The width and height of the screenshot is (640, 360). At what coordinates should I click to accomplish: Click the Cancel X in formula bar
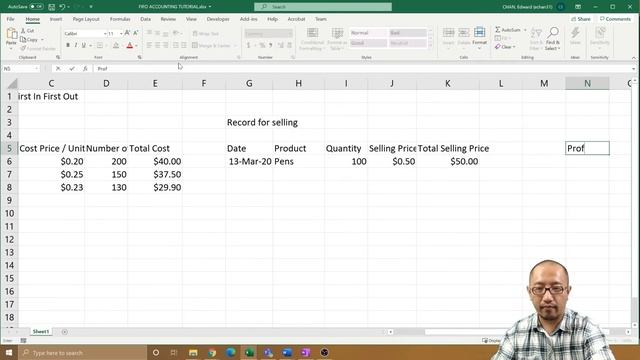58,69
